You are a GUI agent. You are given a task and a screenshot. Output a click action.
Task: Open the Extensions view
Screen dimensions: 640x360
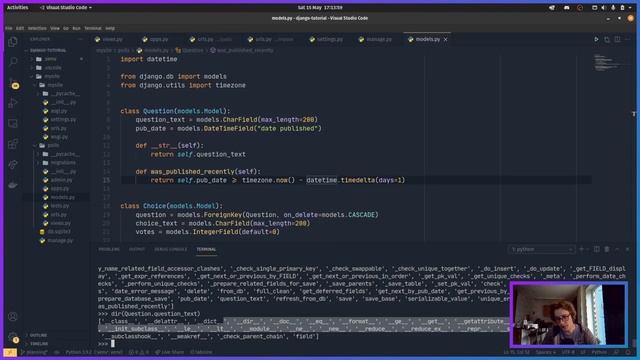pyautogui.click(x=13, y=144)
